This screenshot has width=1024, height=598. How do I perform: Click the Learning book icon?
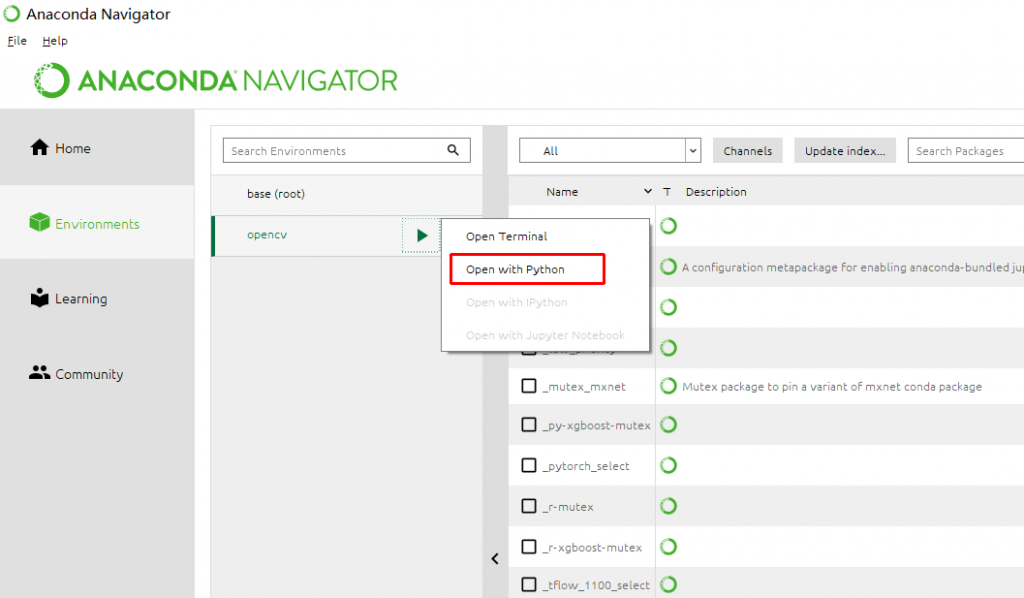40,298
